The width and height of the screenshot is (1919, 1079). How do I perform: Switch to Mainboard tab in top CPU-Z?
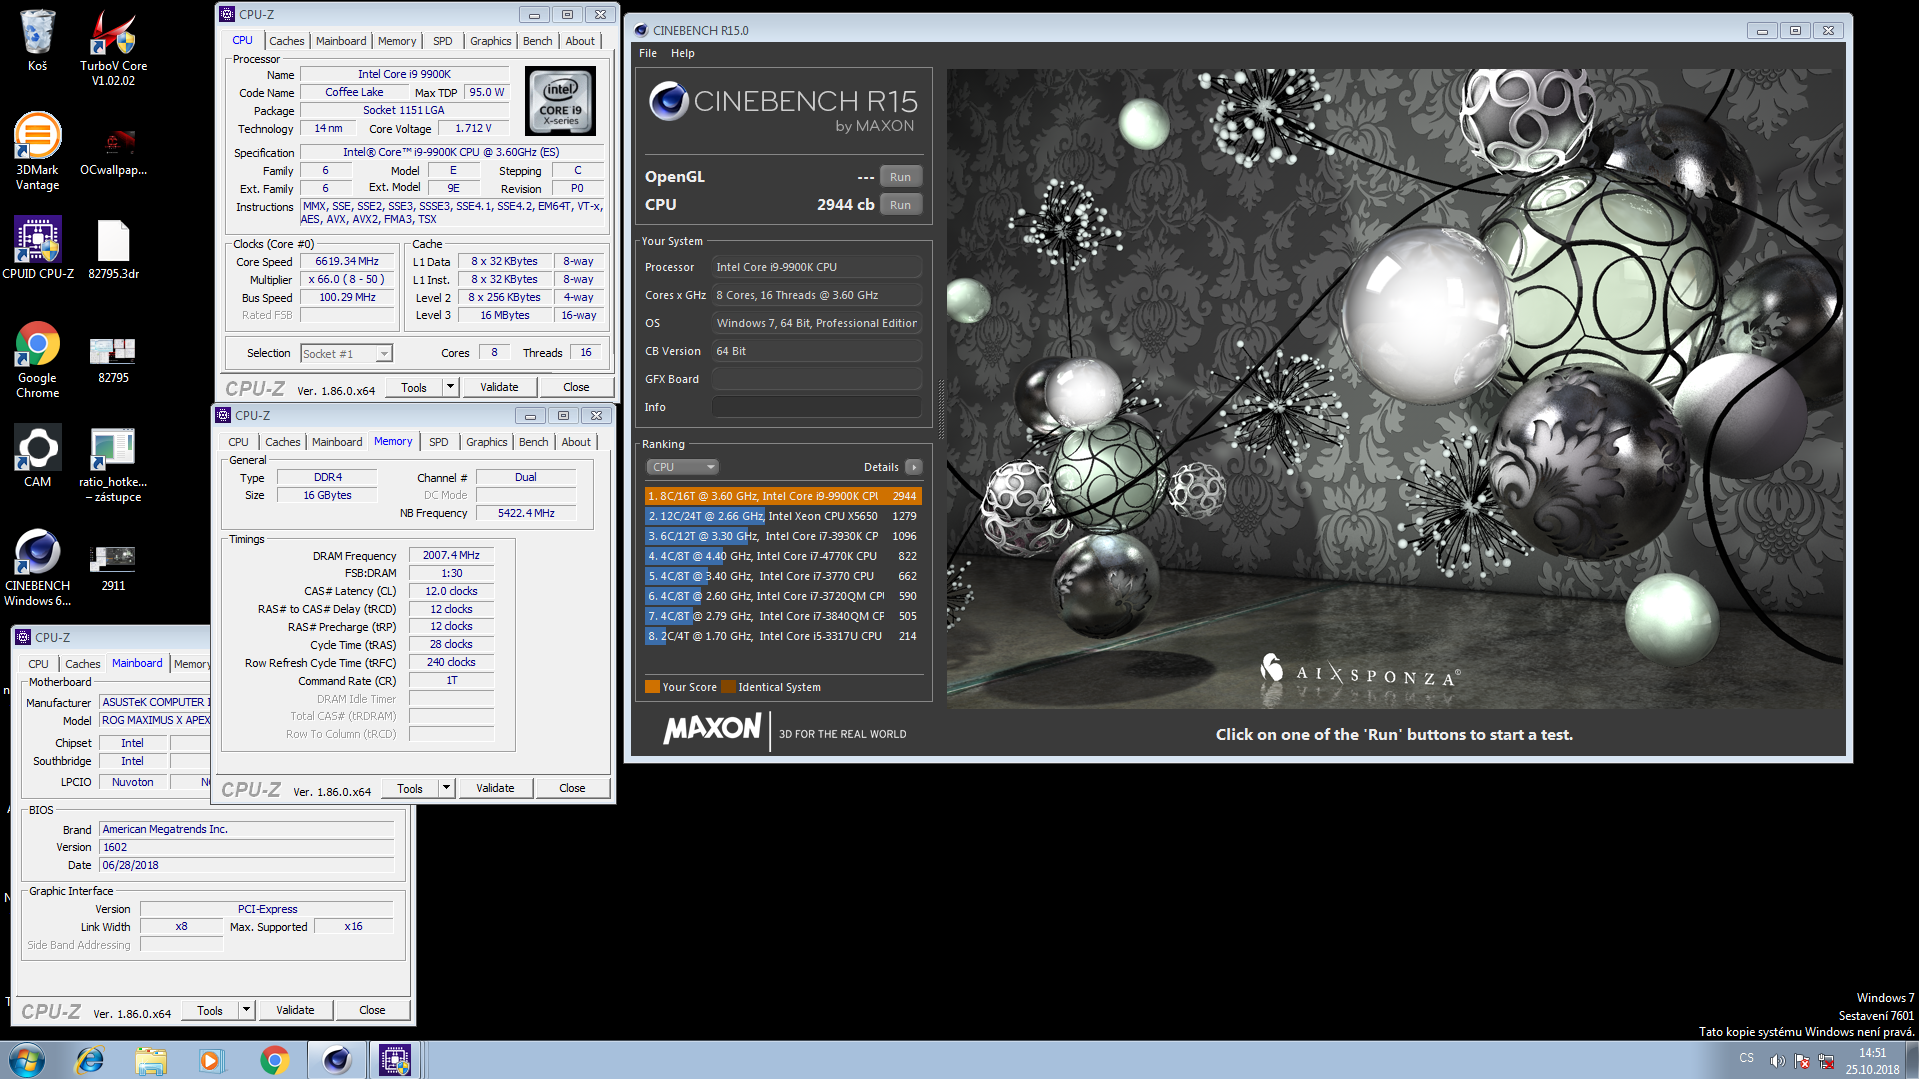(x=341, y=41)
